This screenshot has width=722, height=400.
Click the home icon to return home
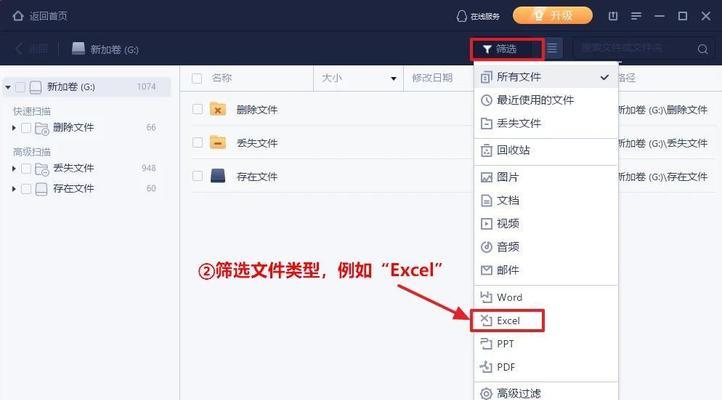pos(18,16)
